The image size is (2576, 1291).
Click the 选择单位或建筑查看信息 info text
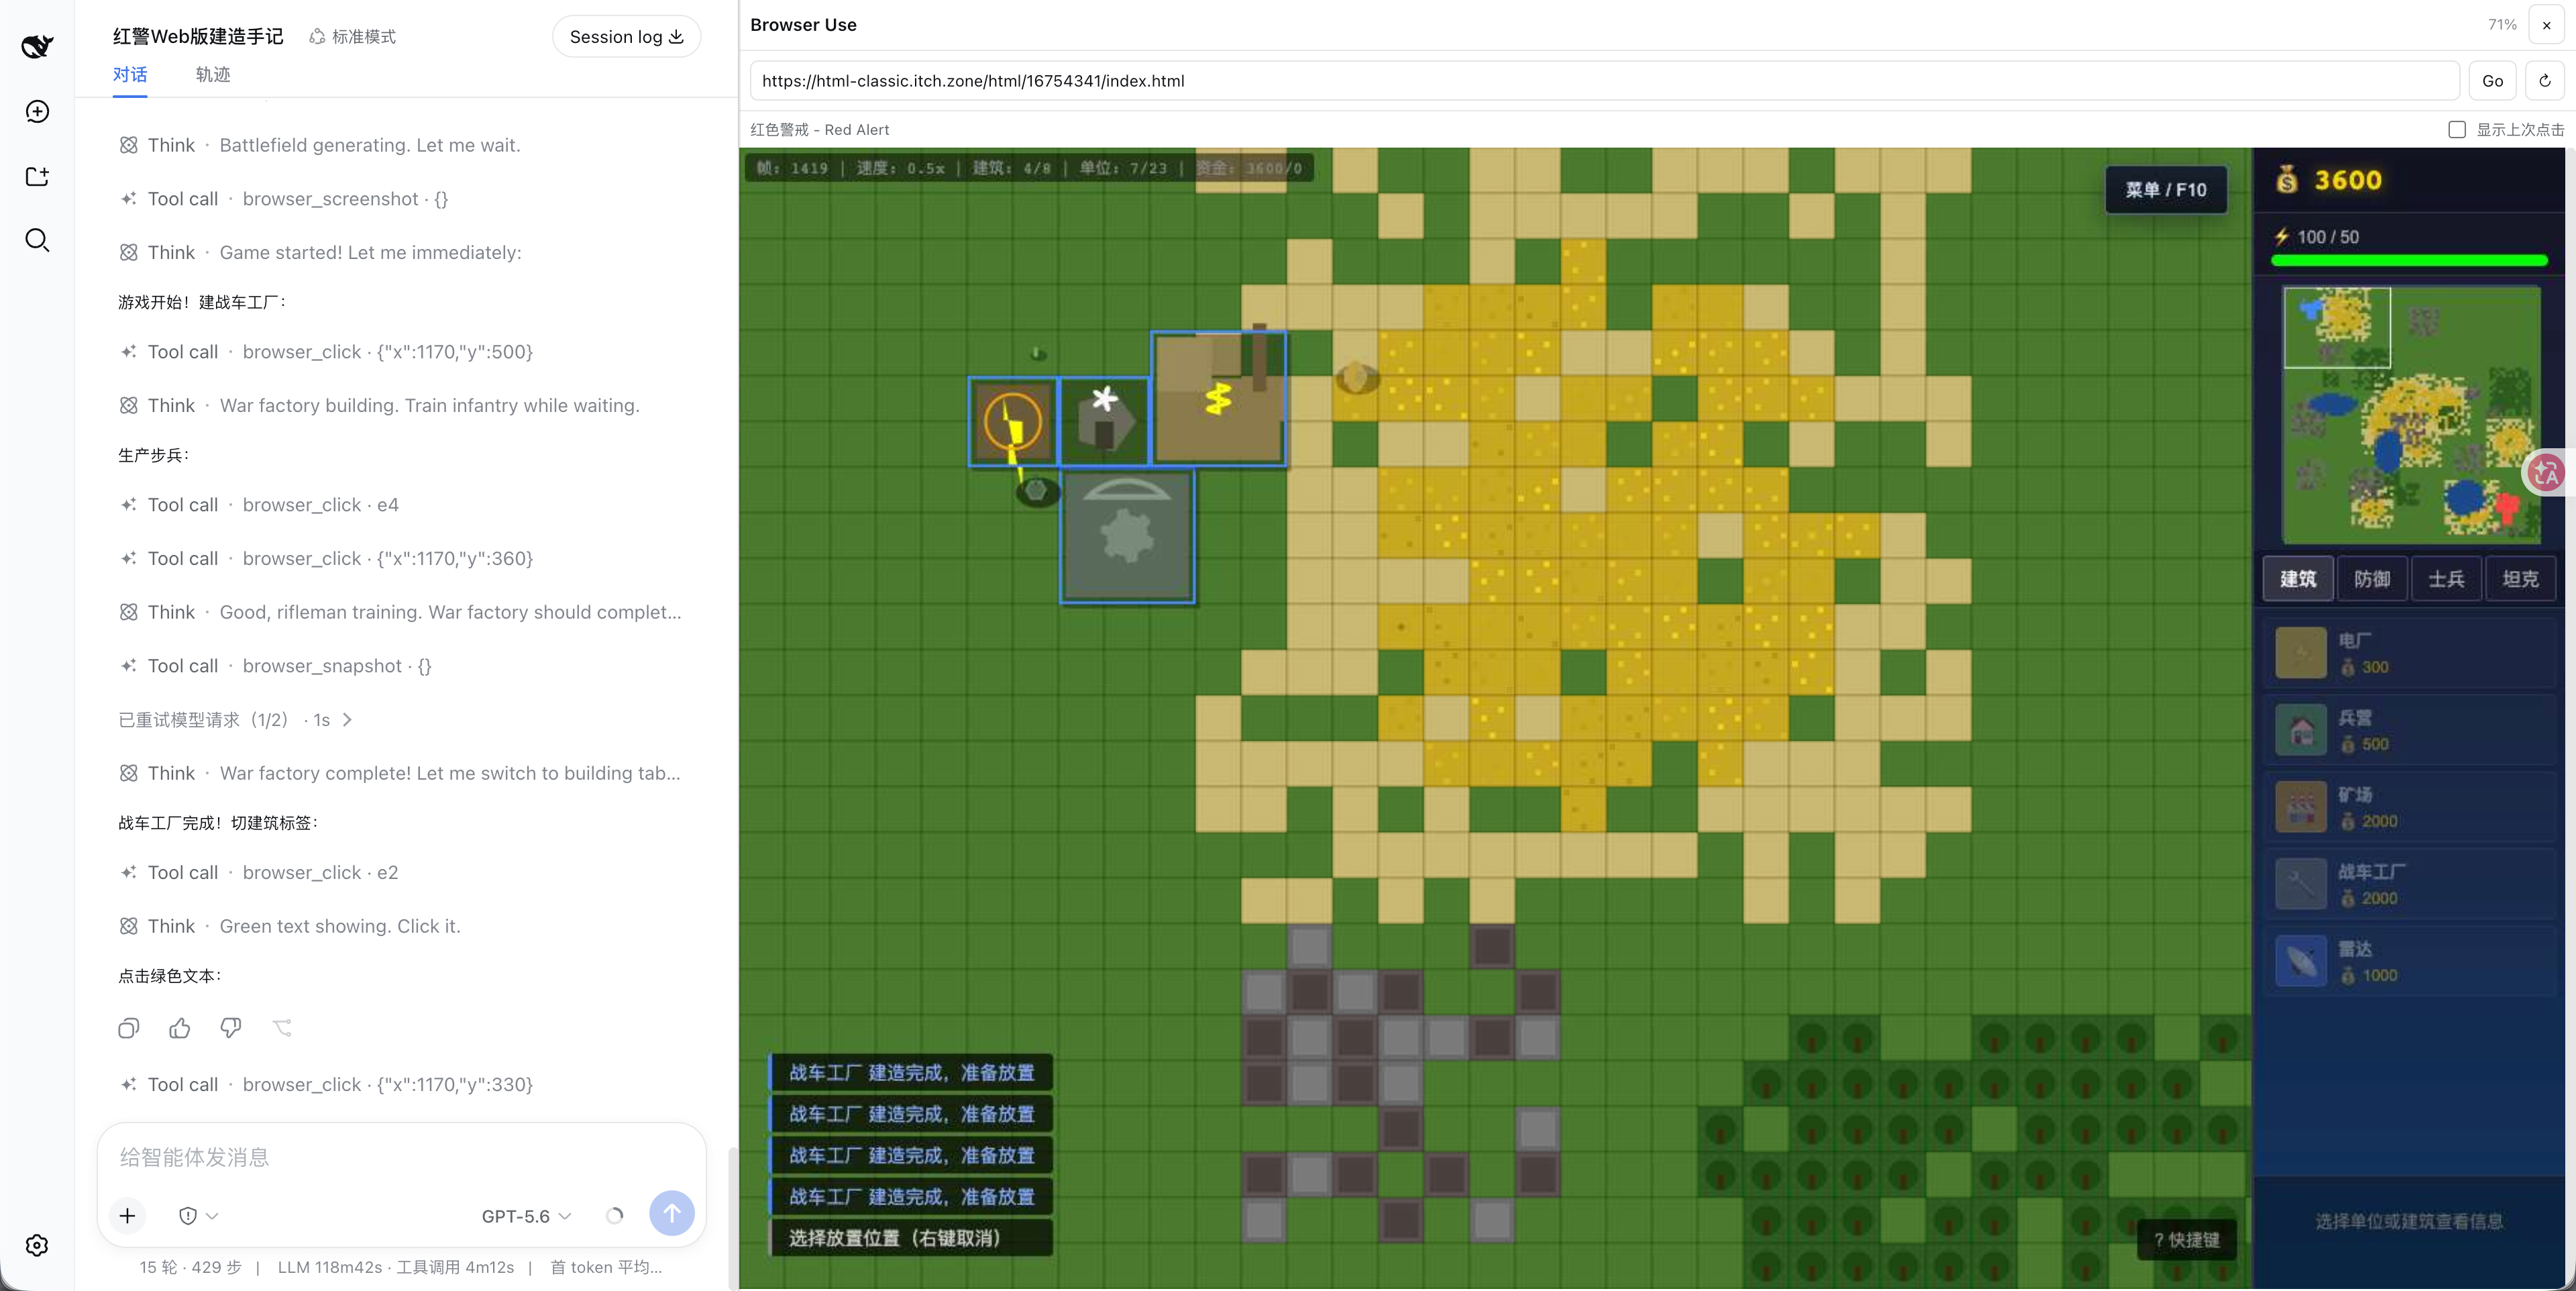point(2409,1221)
